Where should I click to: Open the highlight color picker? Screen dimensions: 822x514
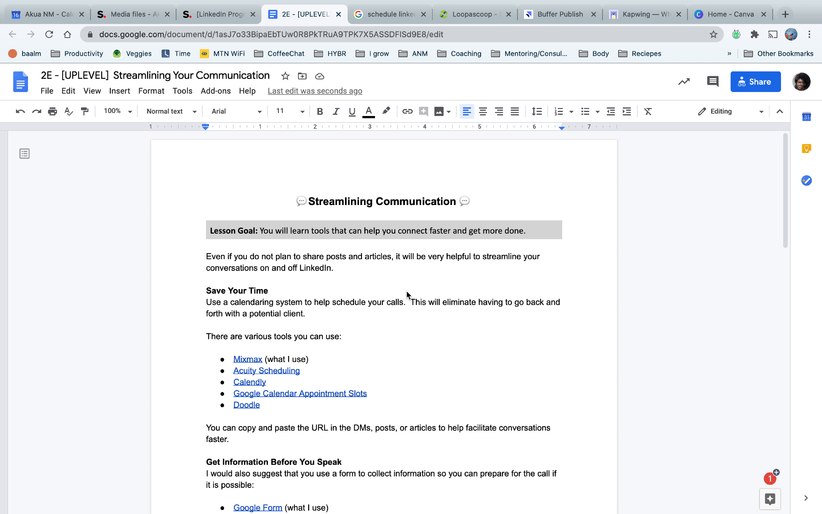[x=386, y=111]
